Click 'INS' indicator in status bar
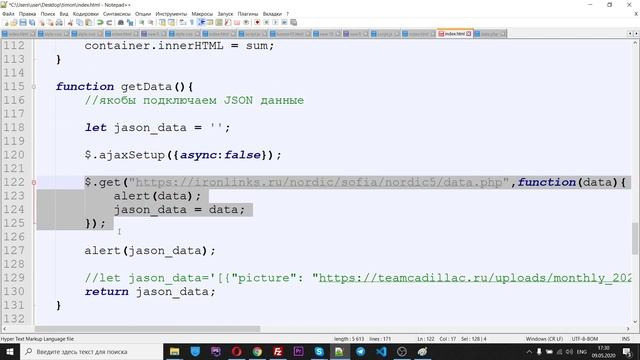The width and height of the screenshot is (640, 360). point(625,339)
